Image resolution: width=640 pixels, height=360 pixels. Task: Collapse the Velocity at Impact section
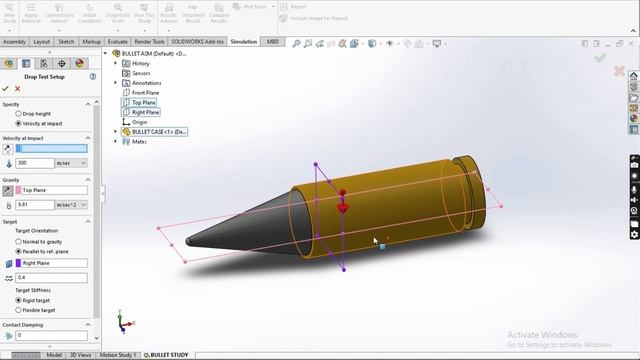pyautogui.click(x=88, y=138)
